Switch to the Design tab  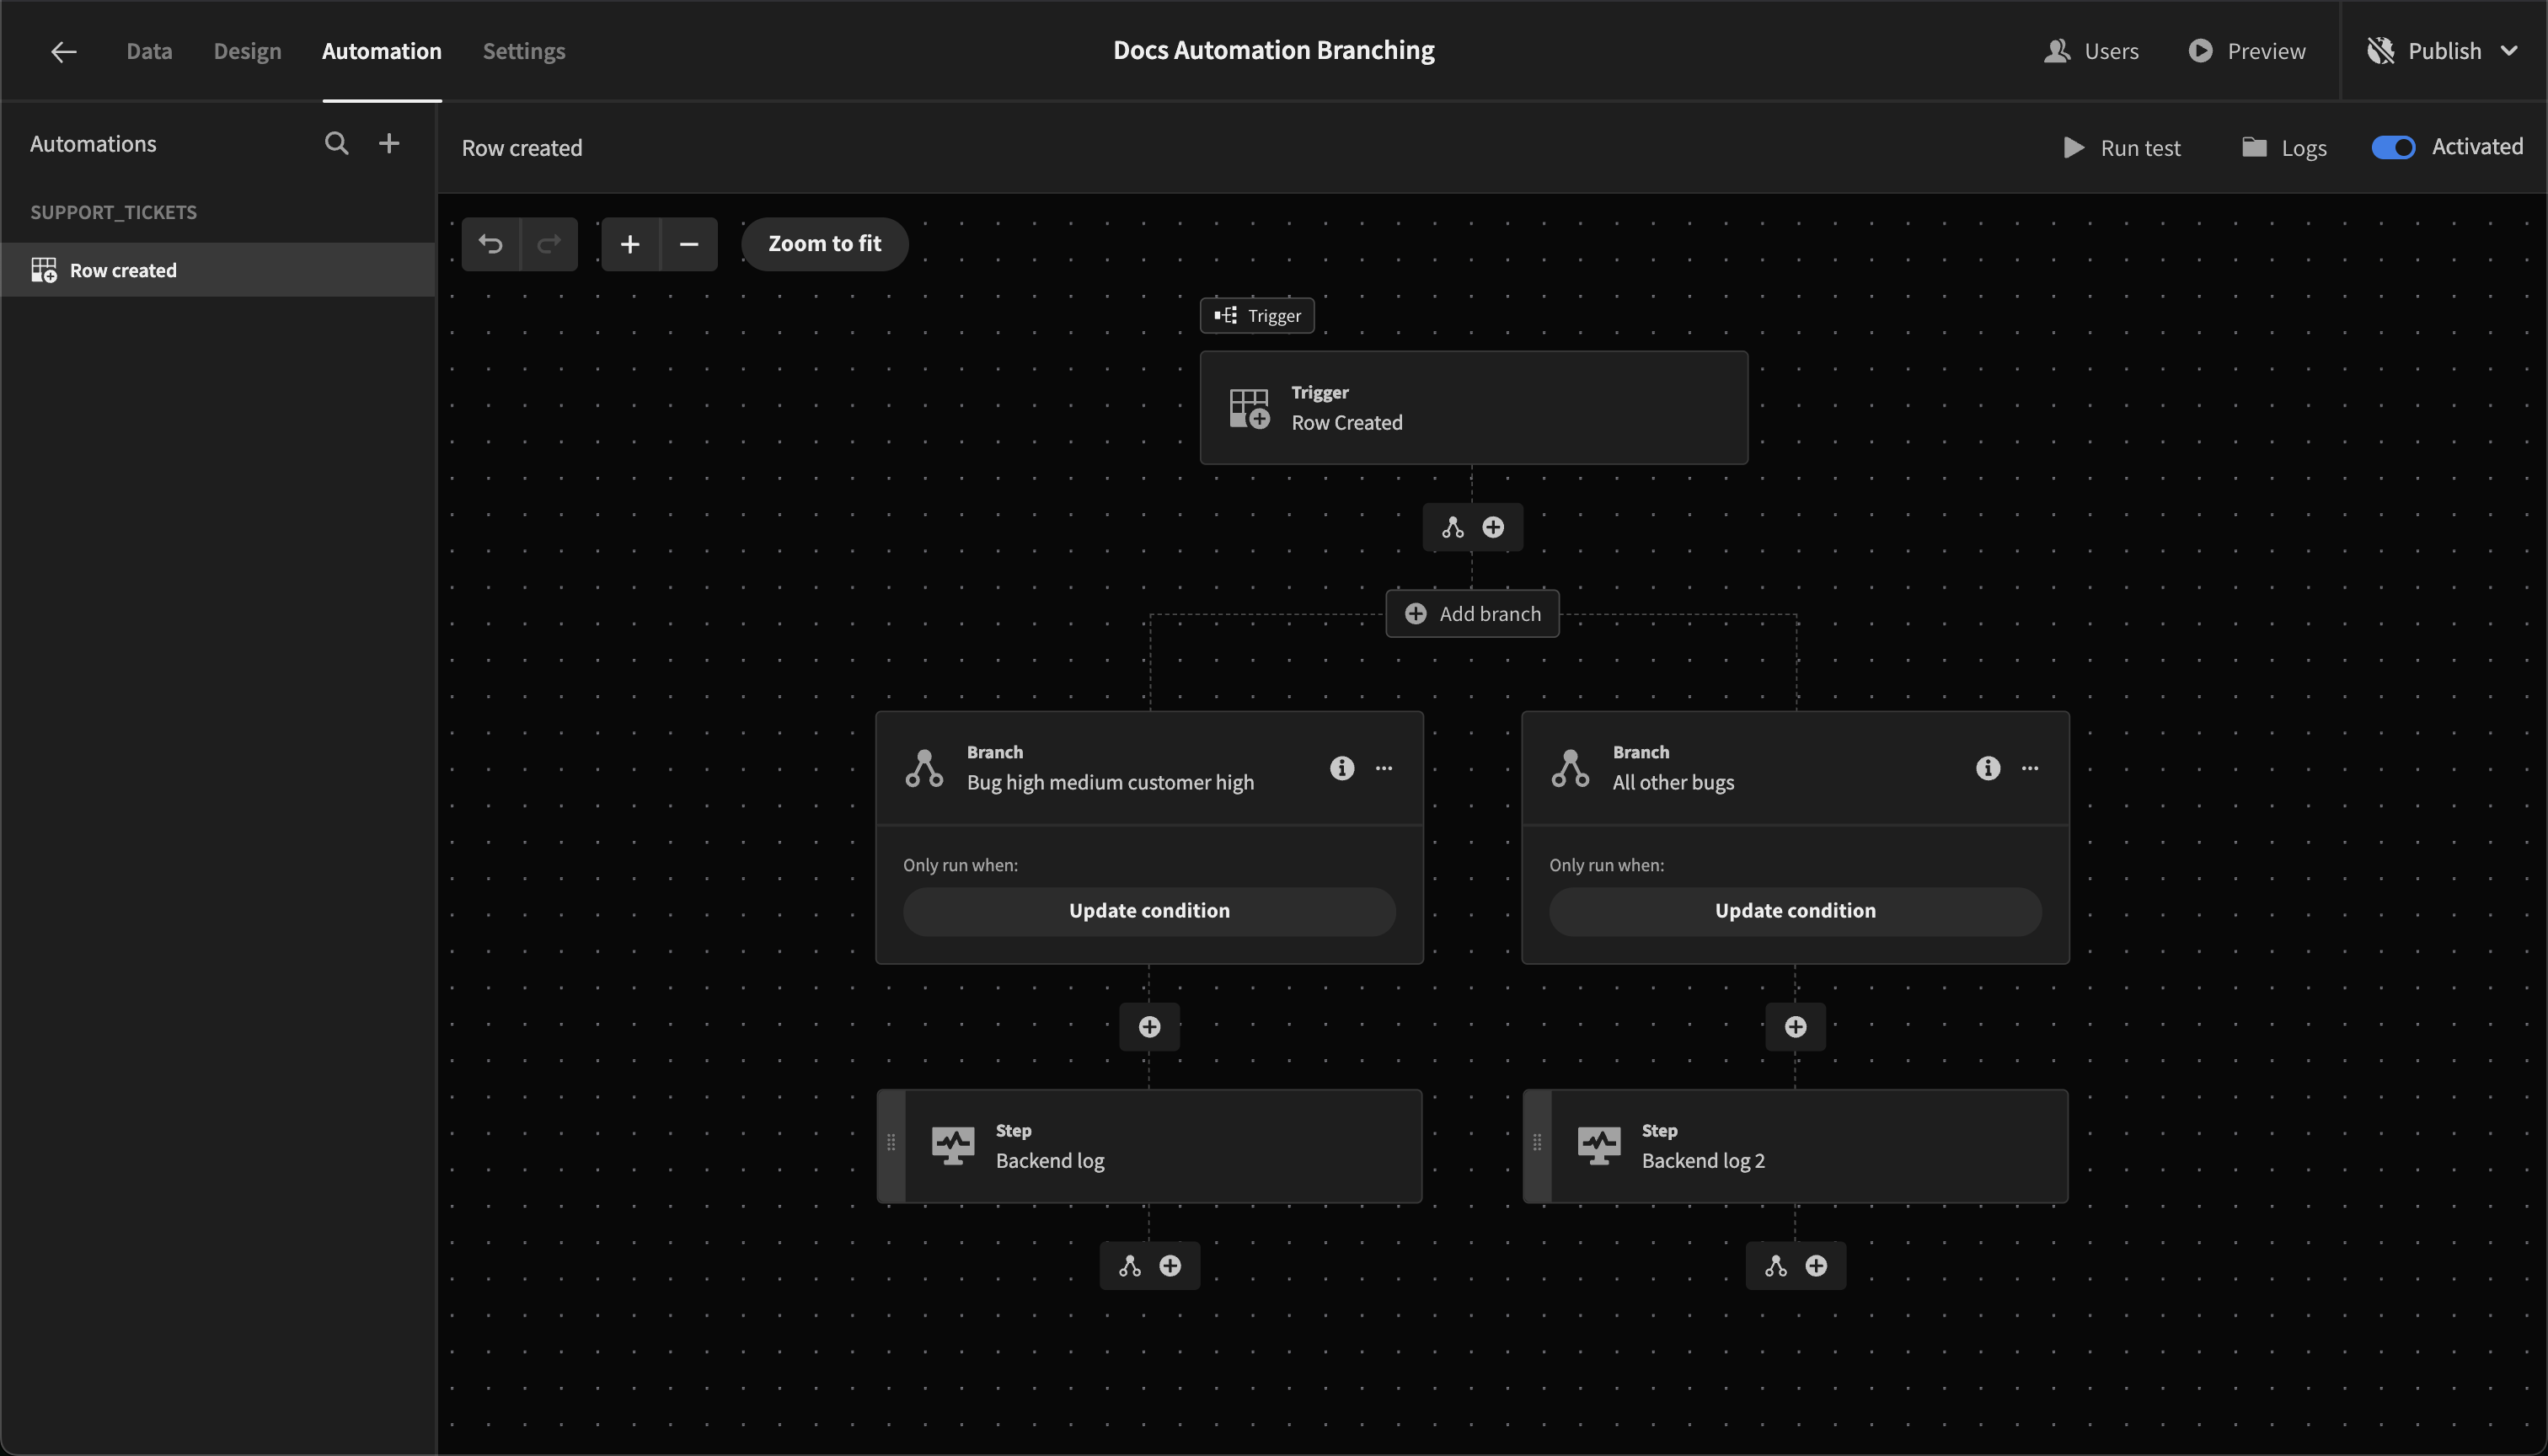(247, 51)
